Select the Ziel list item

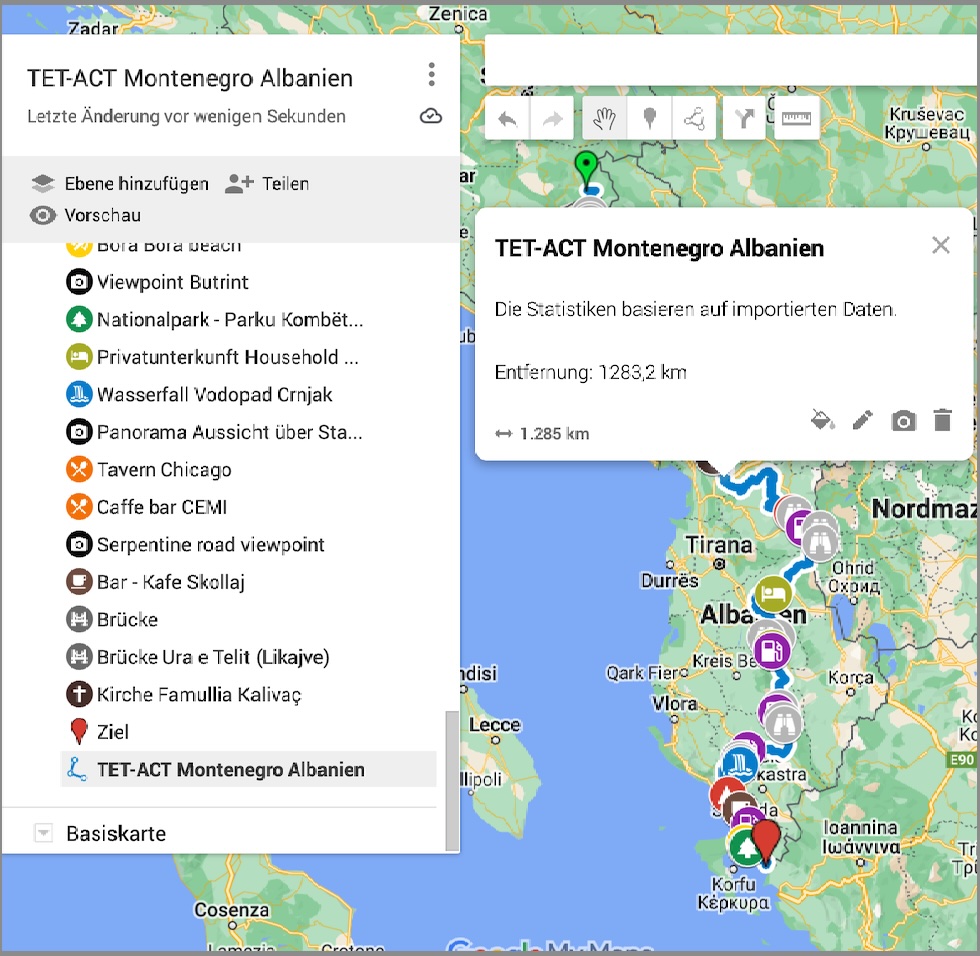[250, 732]
